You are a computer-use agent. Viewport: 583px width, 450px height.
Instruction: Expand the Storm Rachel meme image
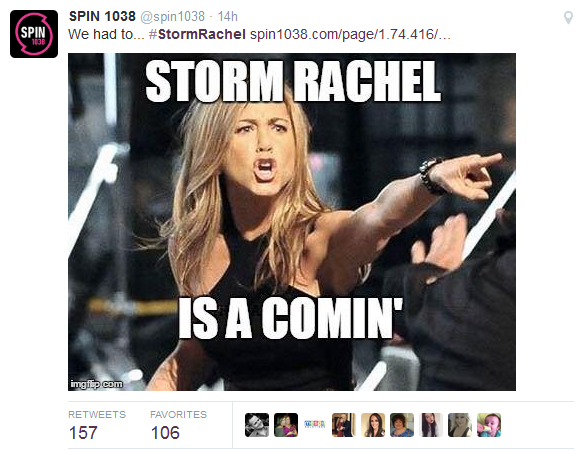(292, 222)
